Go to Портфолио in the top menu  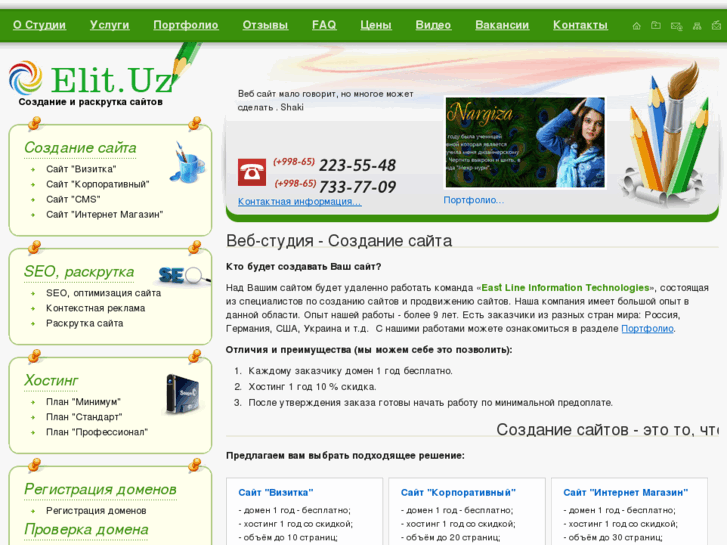(186, 25)
